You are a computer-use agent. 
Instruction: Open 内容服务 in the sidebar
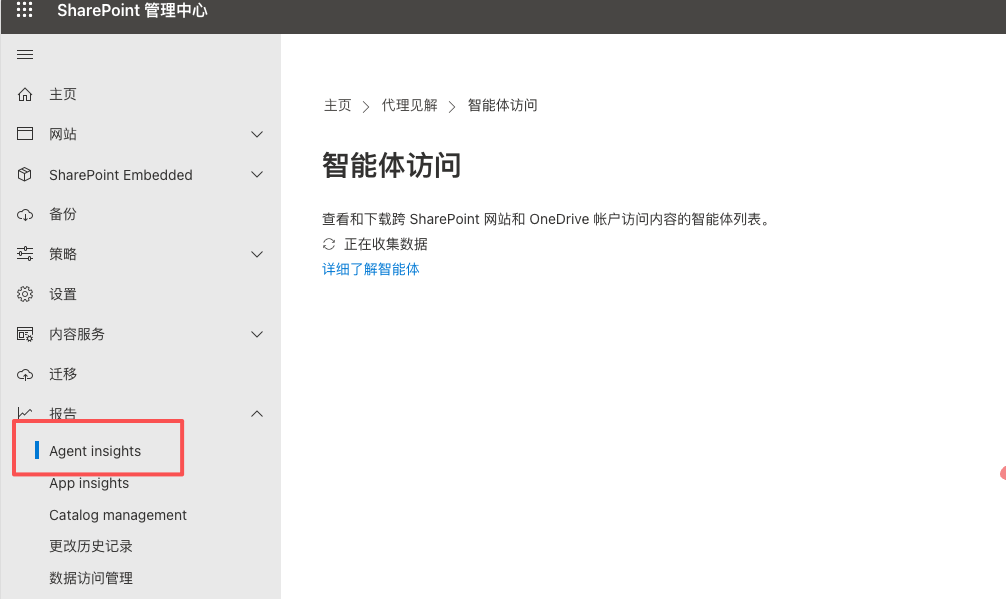77,334
